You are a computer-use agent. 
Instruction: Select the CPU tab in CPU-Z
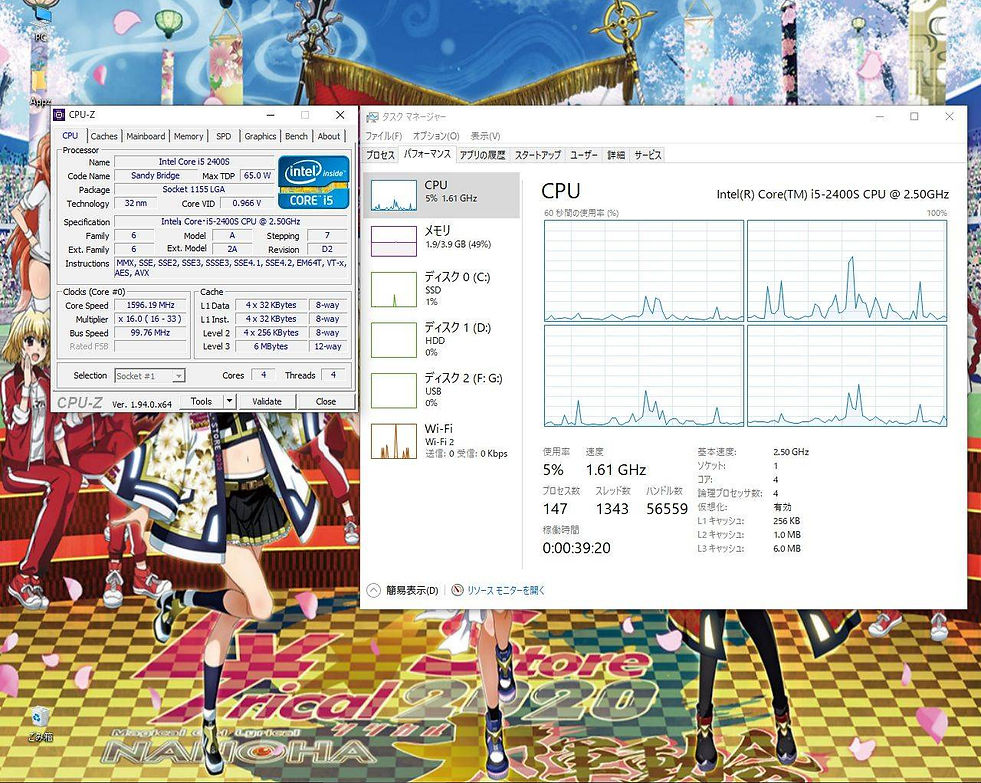70,136
